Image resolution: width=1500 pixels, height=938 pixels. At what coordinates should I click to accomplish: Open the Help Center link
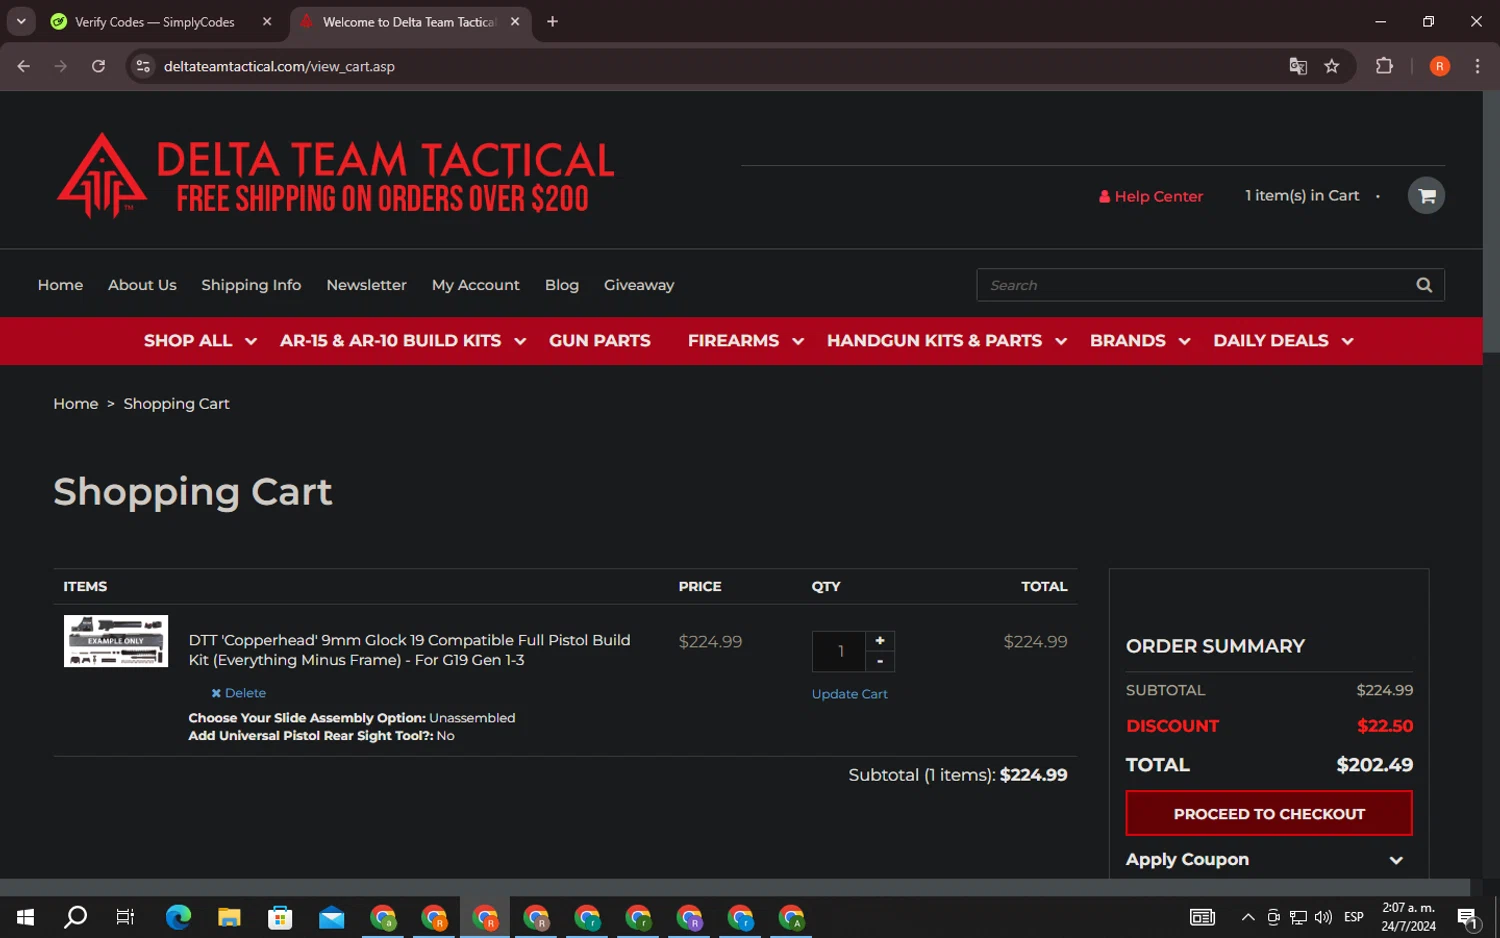coord(1151,196)
